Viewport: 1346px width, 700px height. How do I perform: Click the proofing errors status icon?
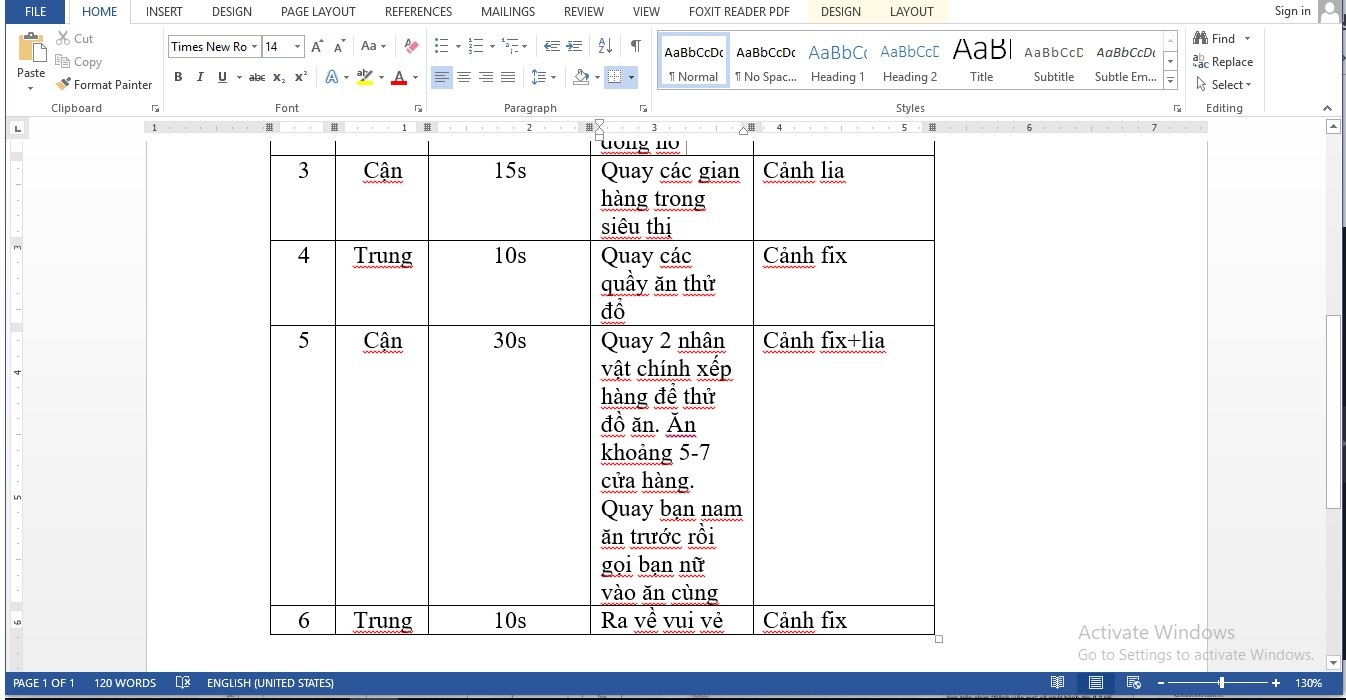[182, 683]
